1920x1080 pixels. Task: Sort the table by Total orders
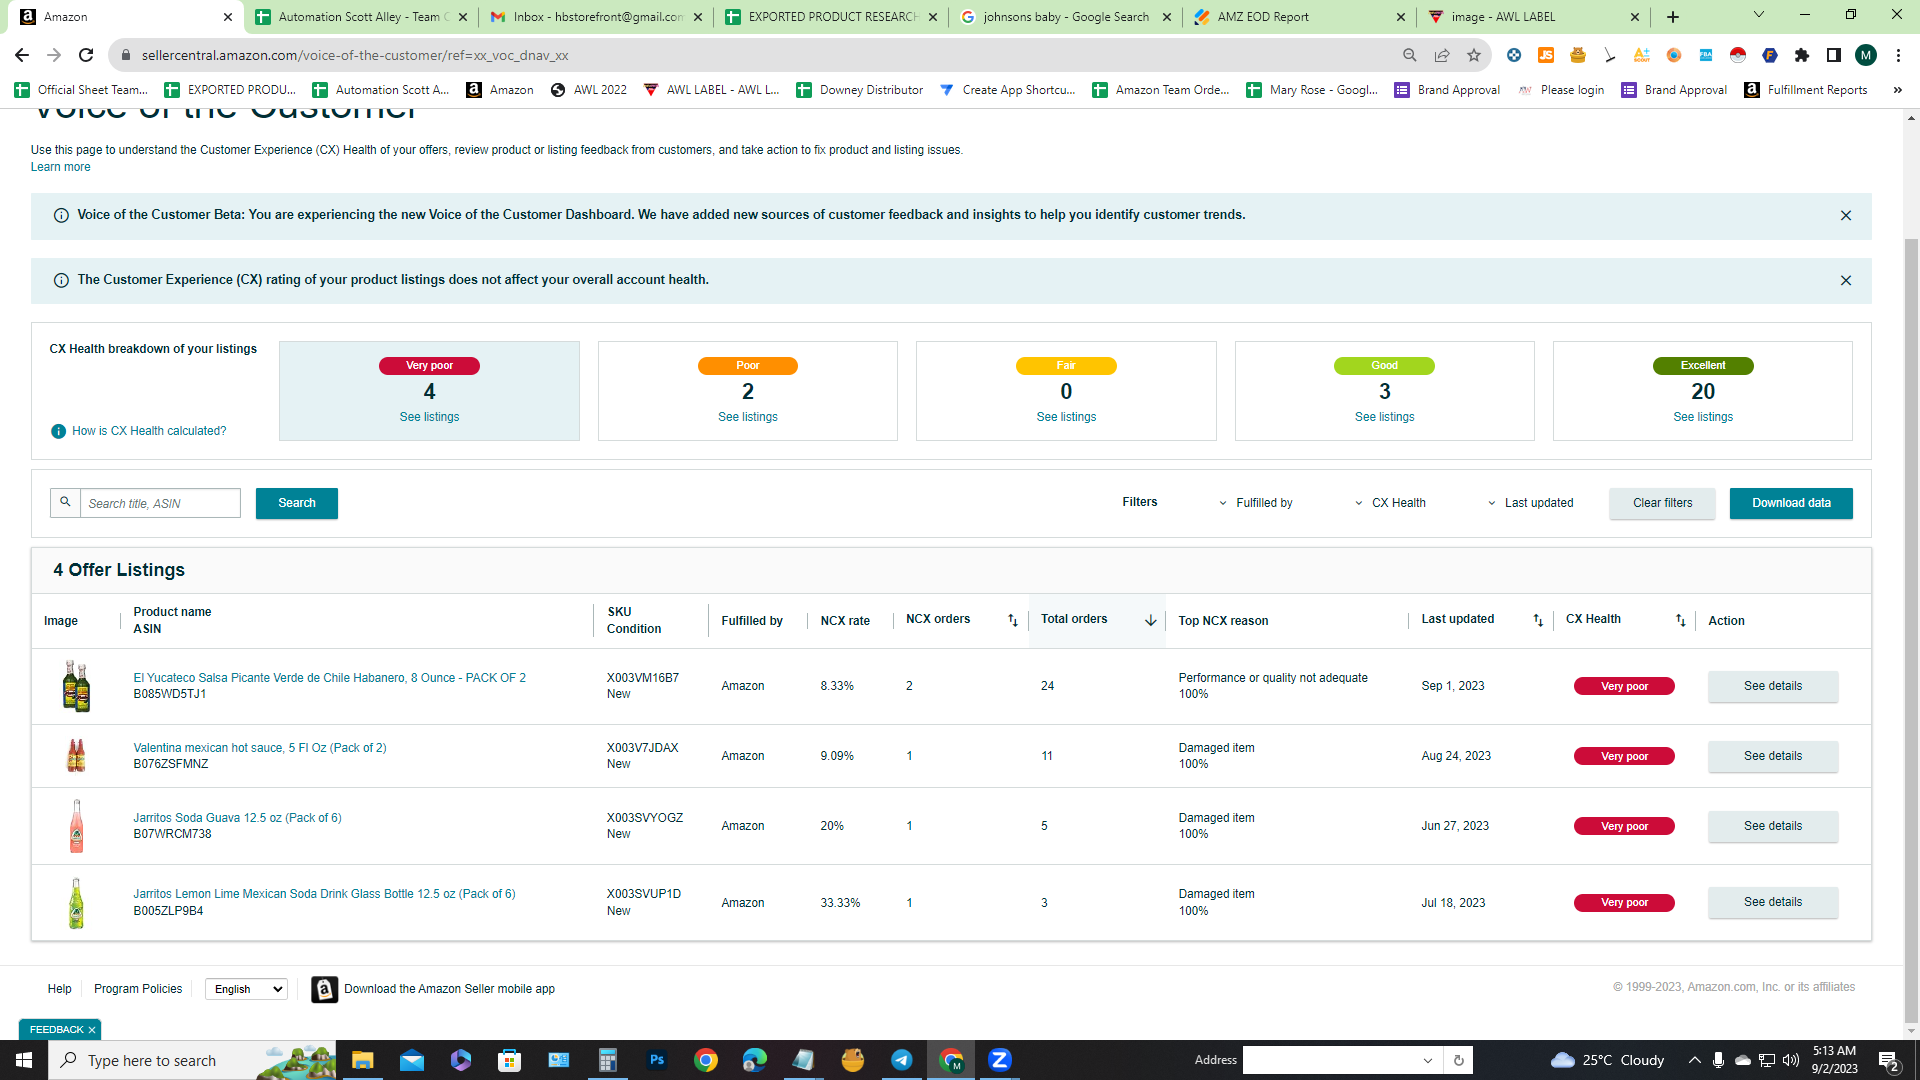coord(1151,620)
